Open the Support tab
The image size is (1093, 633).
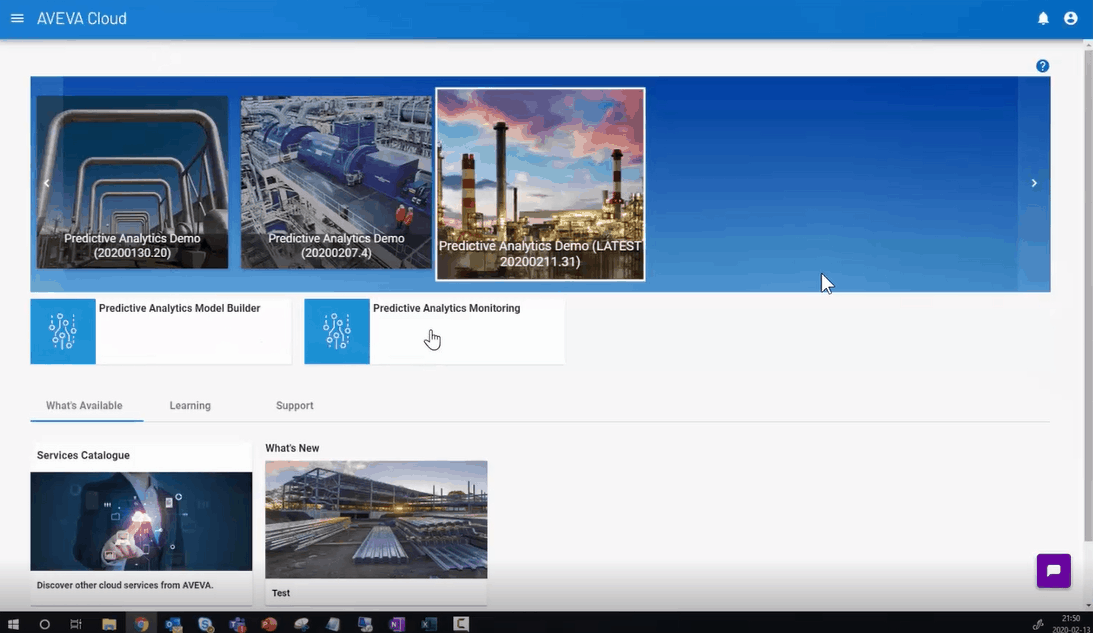click(294, 406)
